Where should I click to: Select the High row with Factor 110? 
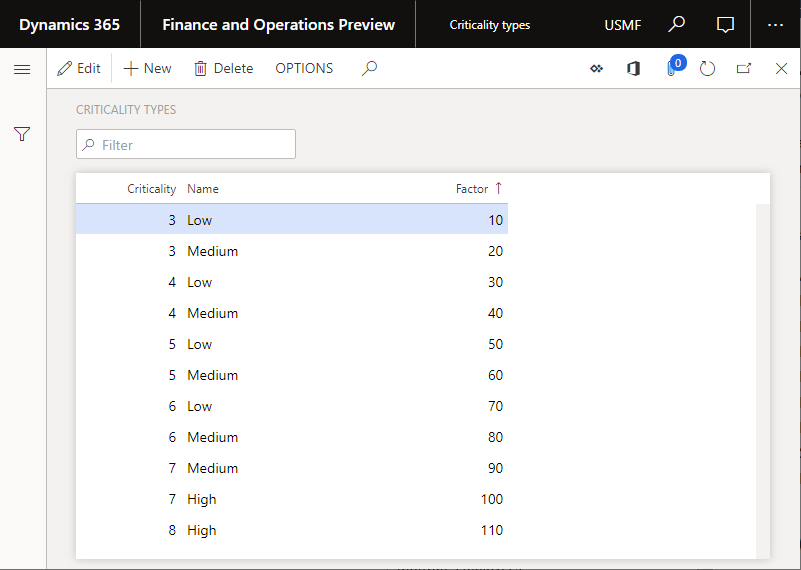point(292,530)
